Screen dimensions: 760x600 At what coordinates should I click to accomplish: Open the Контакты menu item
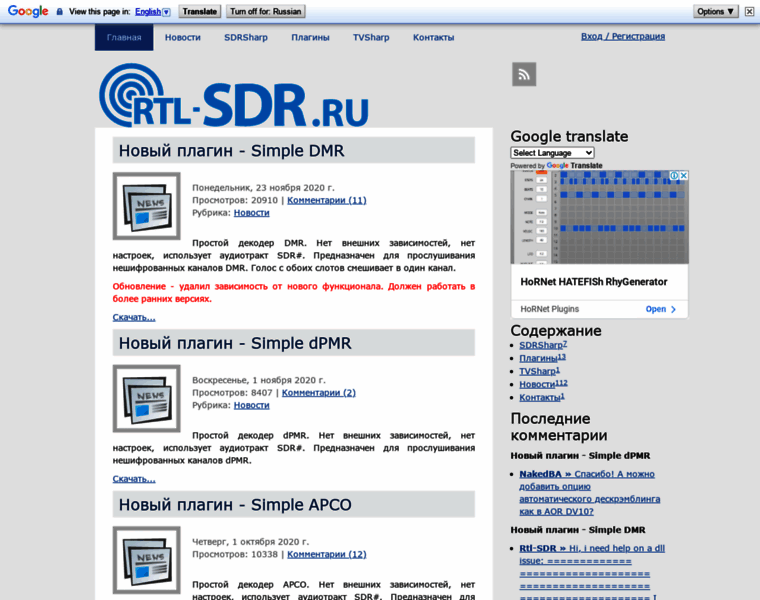[433, 37]
